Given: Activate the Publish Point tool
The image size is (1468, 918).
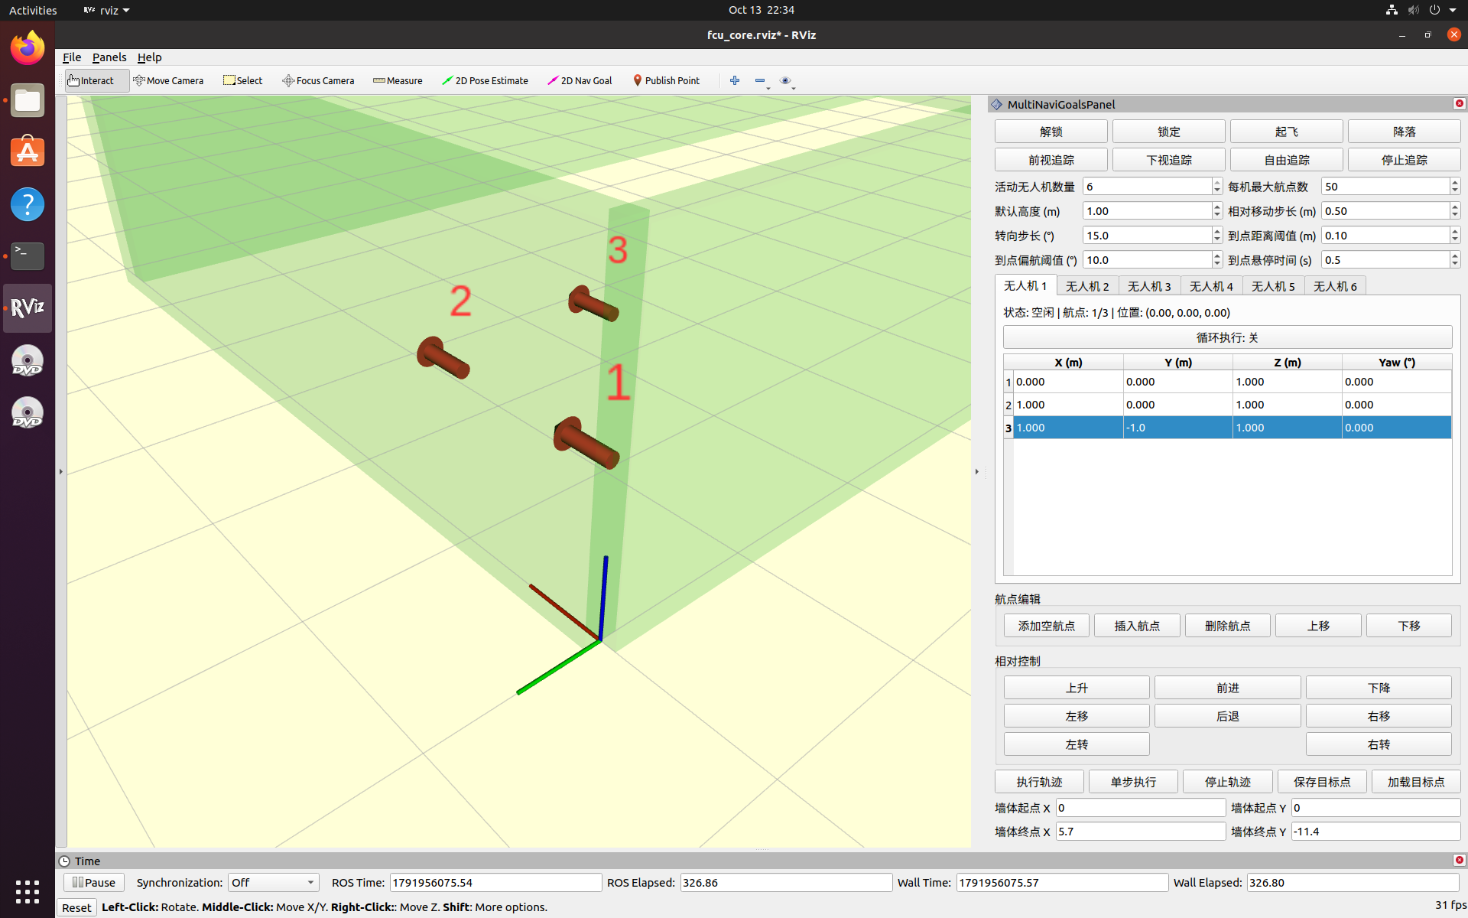Looking at the screenshot, I should coord(666,81).
